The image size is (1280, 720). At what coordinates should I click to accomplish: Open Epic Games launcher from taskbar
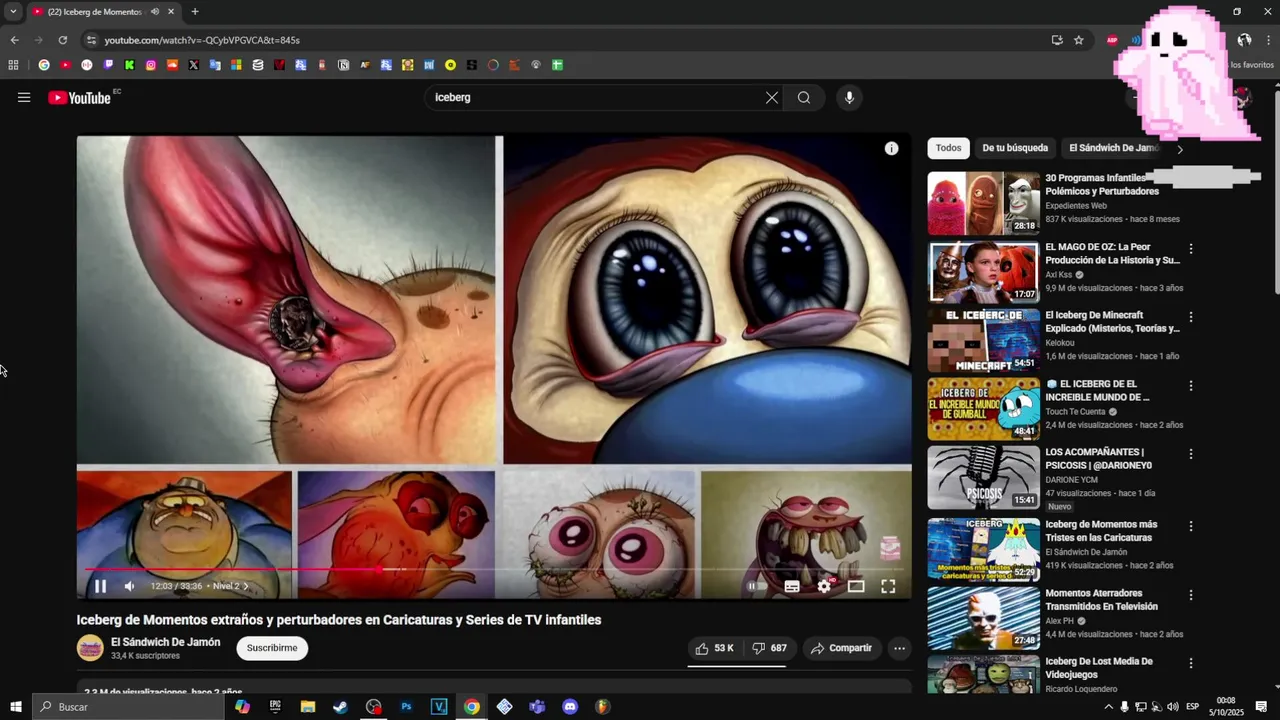coord(275,707)
